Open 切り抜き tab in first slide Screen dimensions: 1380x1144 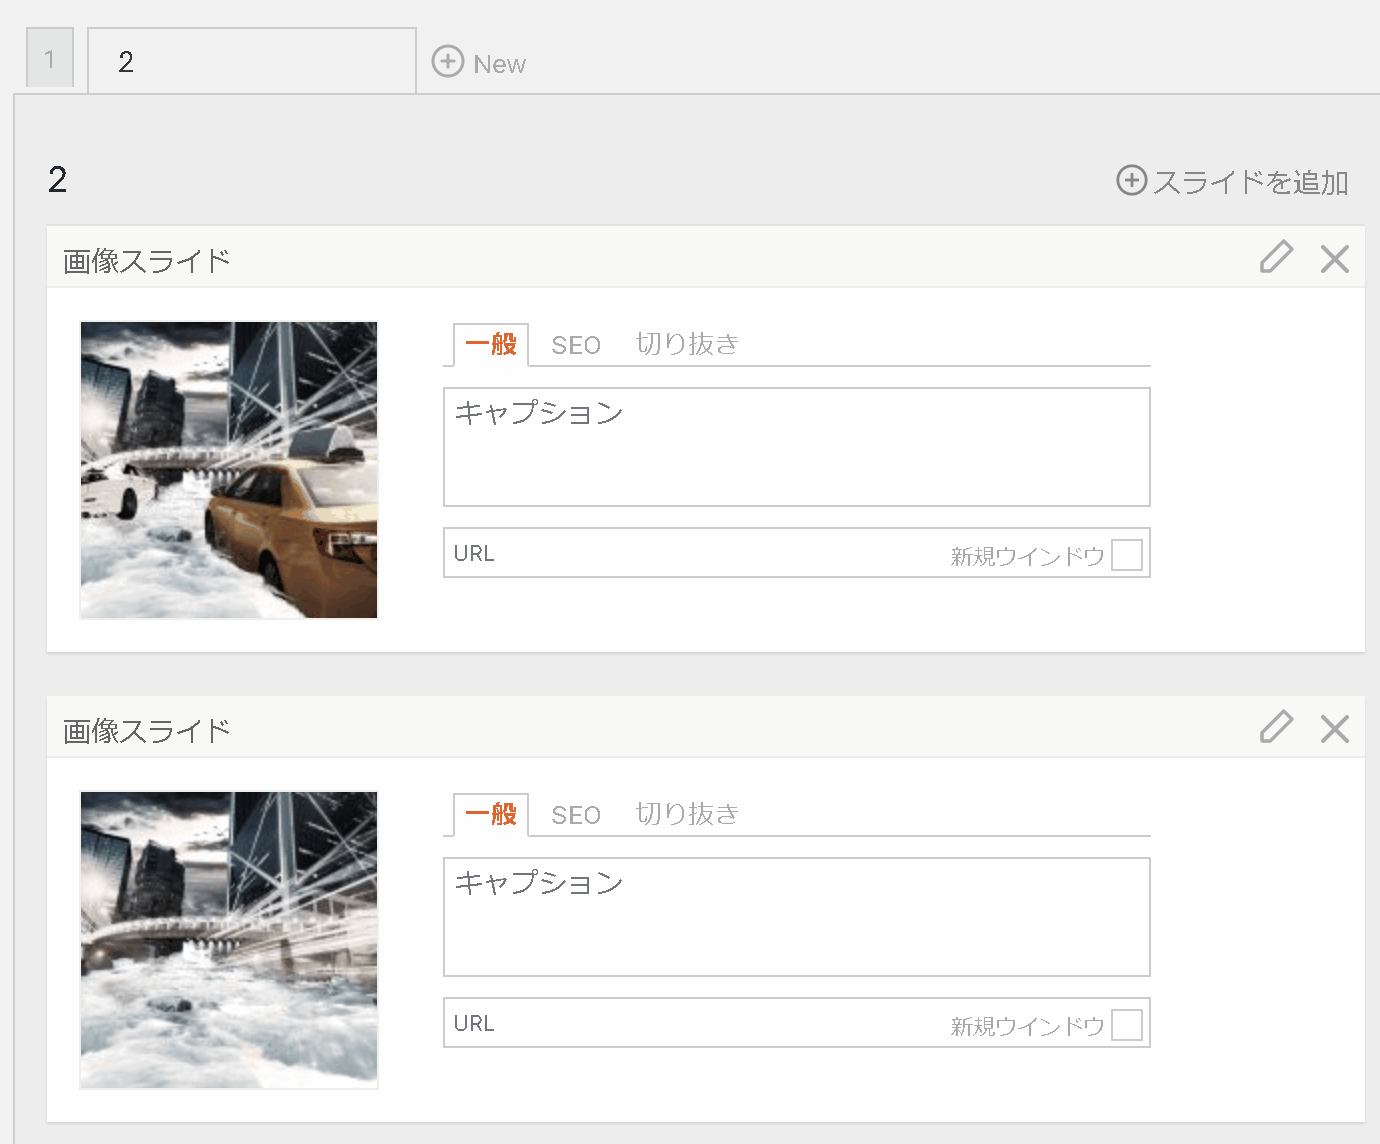click(687, 345)
